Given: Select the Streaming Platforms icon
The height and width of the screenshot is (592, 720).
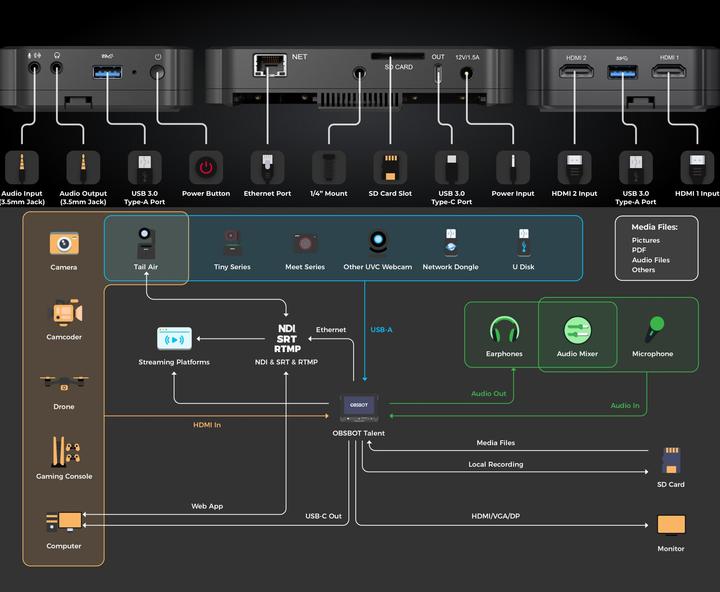Looking at the screenshot, I should 174,339.
